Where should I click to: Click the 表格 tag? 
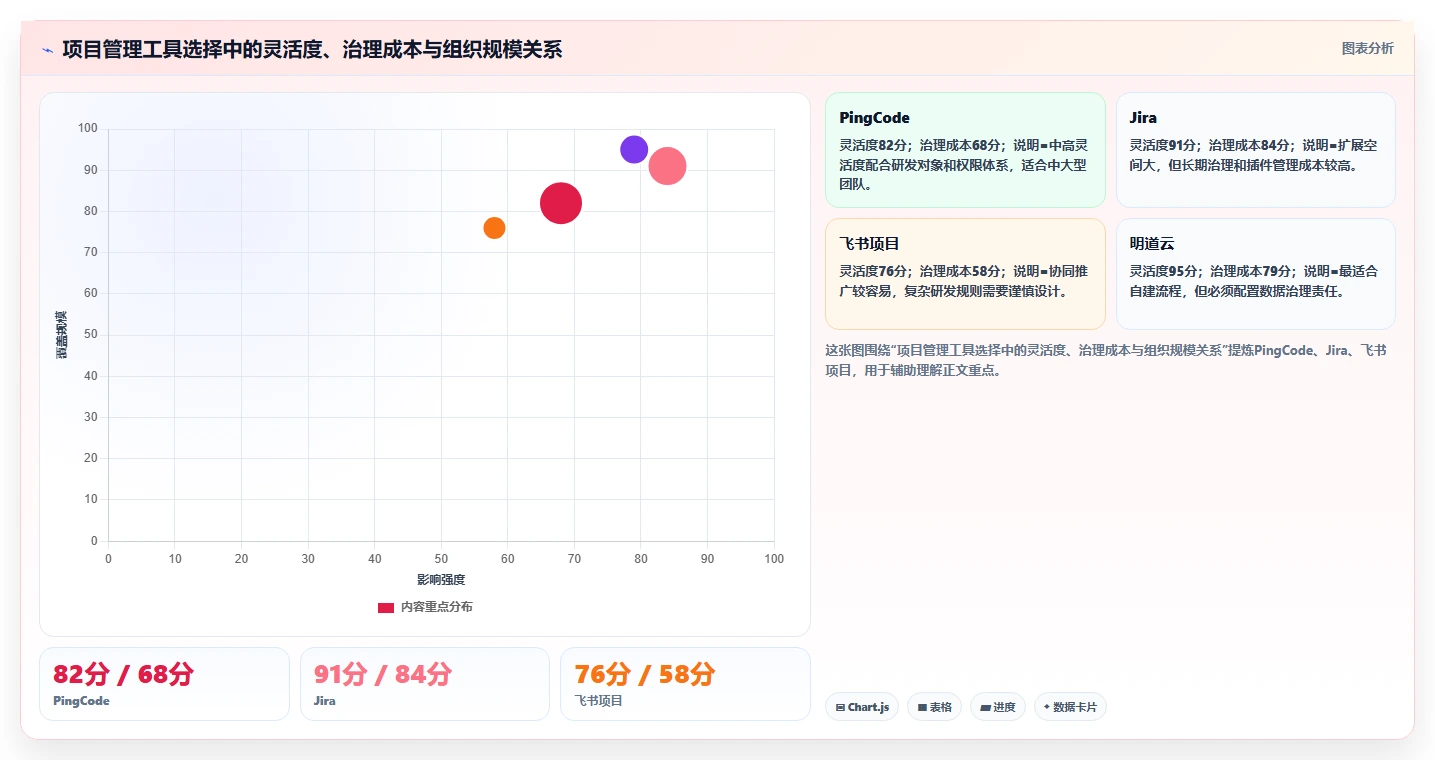click(x=934, y=707)
